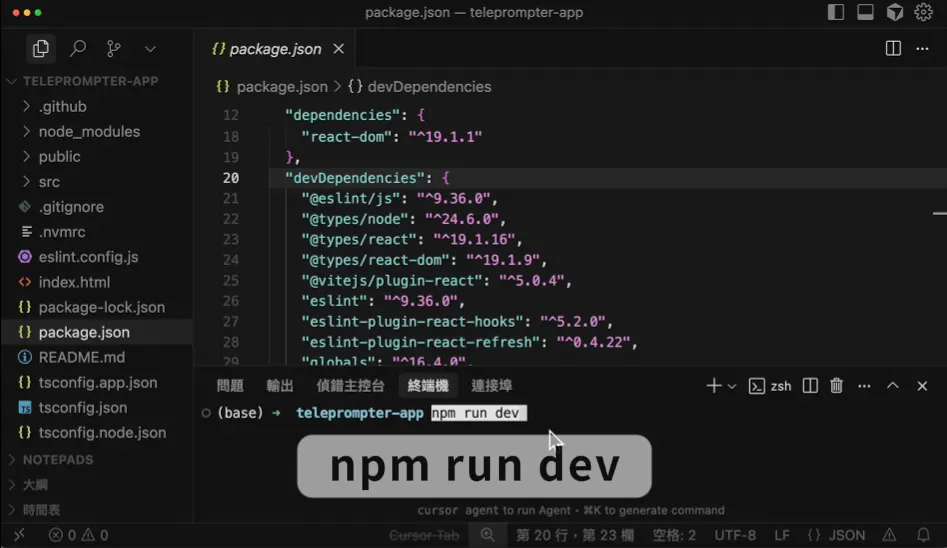947x548 pixels.
Task: Switch to the 問題 problems tab
Action: click(230, 385)
